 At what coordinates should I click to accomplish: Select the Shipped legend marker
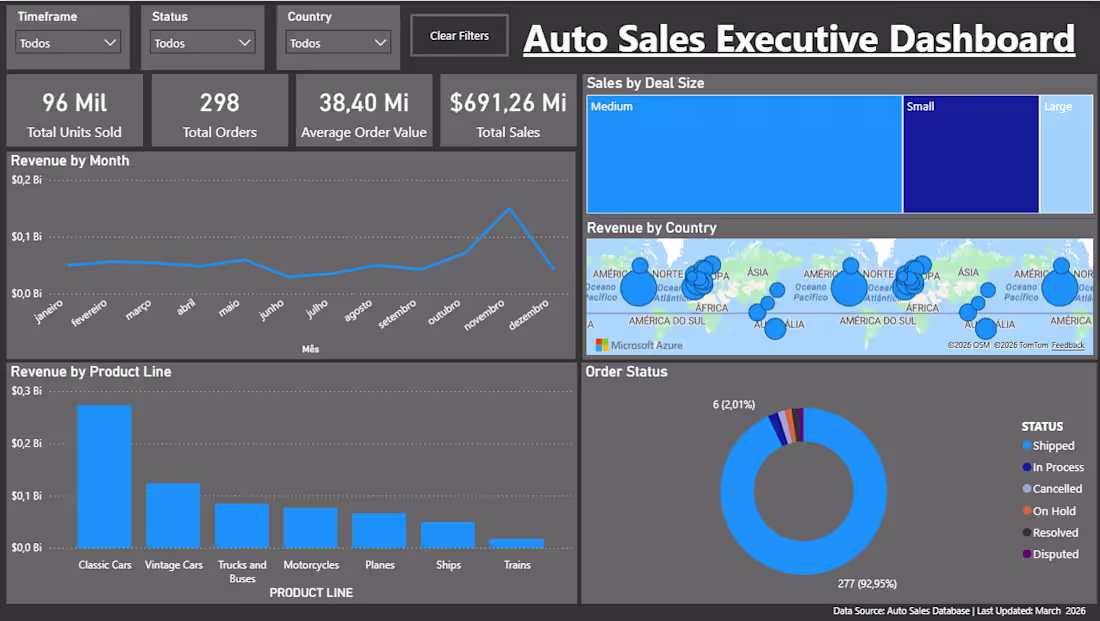[x=1029, y=445]
